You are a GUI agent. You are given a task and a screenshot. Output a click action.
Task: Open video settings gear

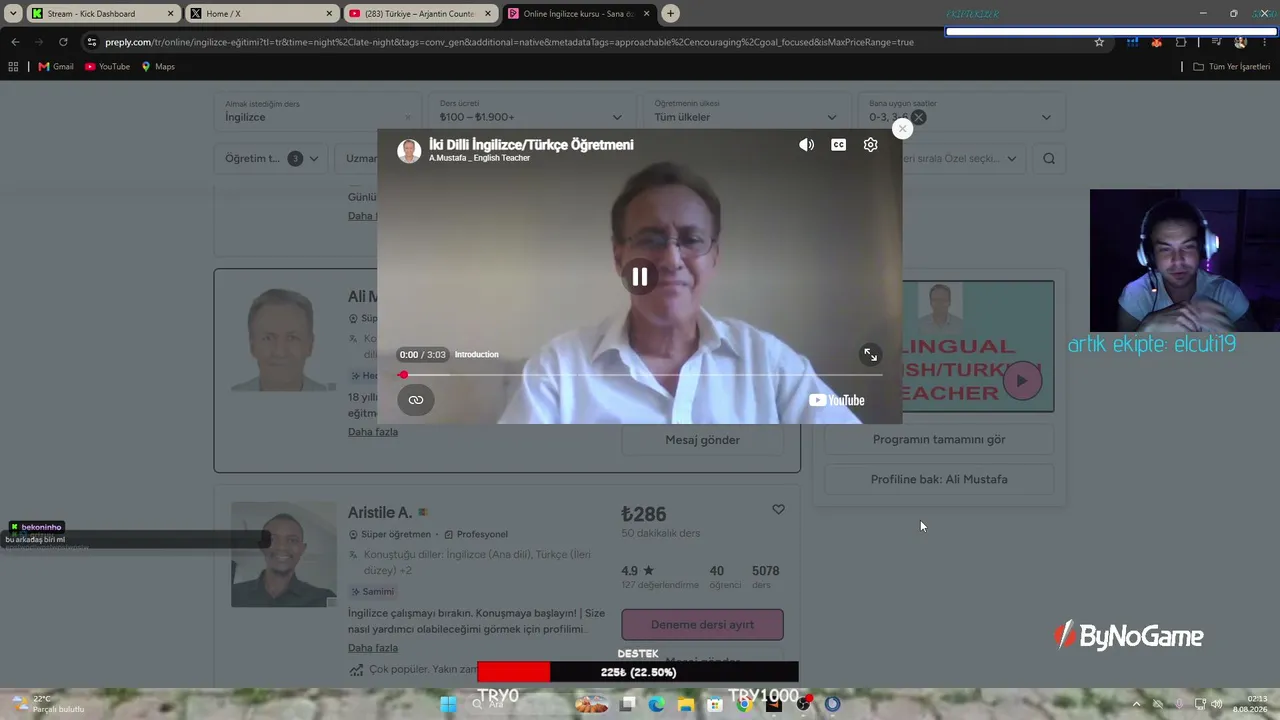click(870, 145)
